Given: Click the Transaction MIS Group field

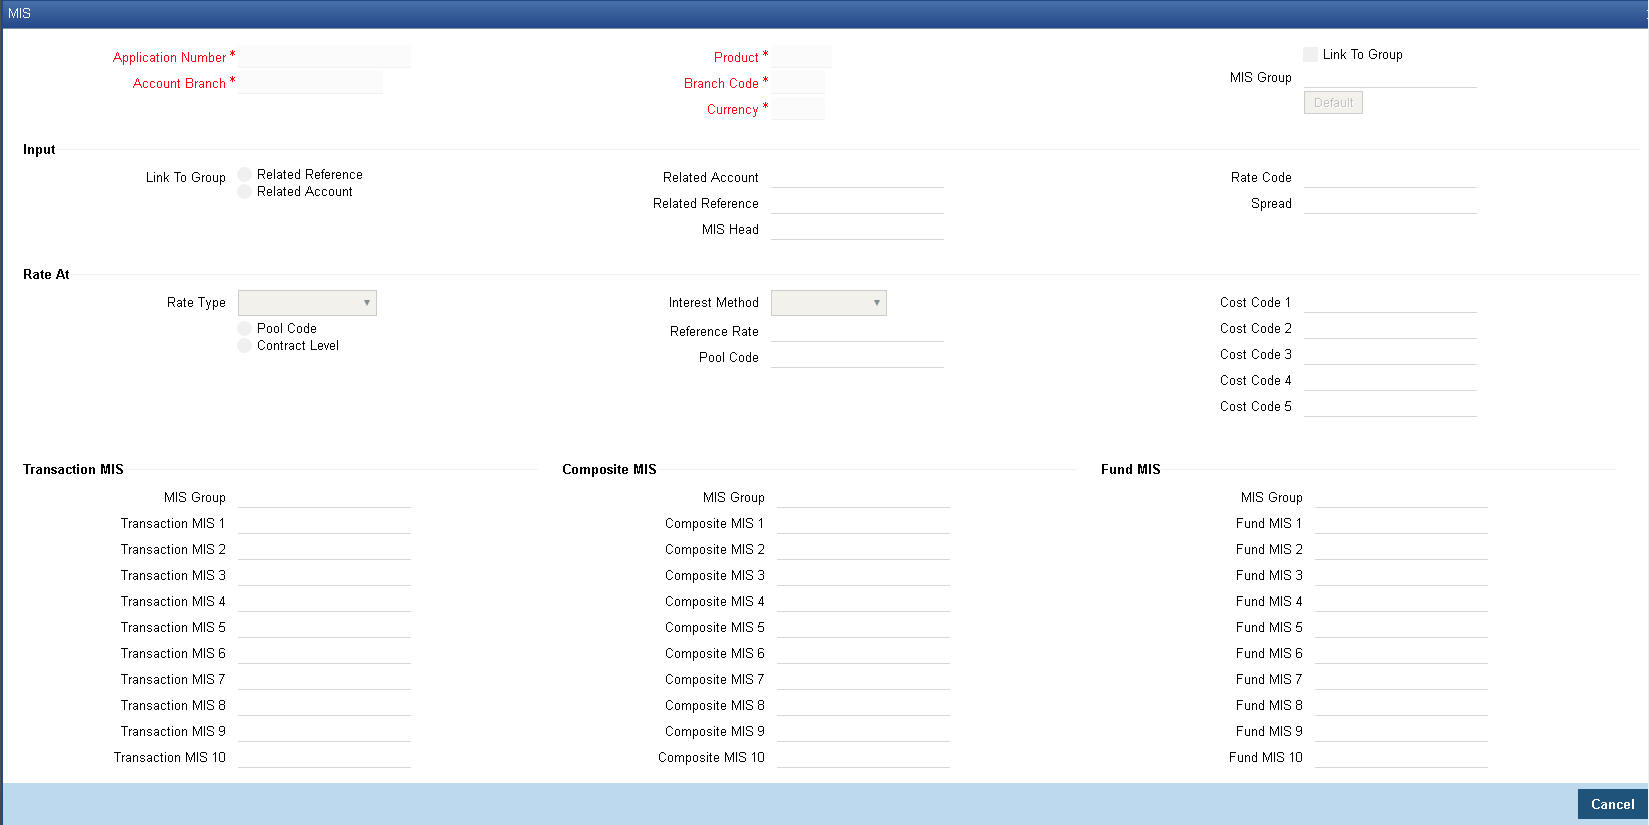Looking at the screenshot, I should pyautogui.click(x=324, y=497).
